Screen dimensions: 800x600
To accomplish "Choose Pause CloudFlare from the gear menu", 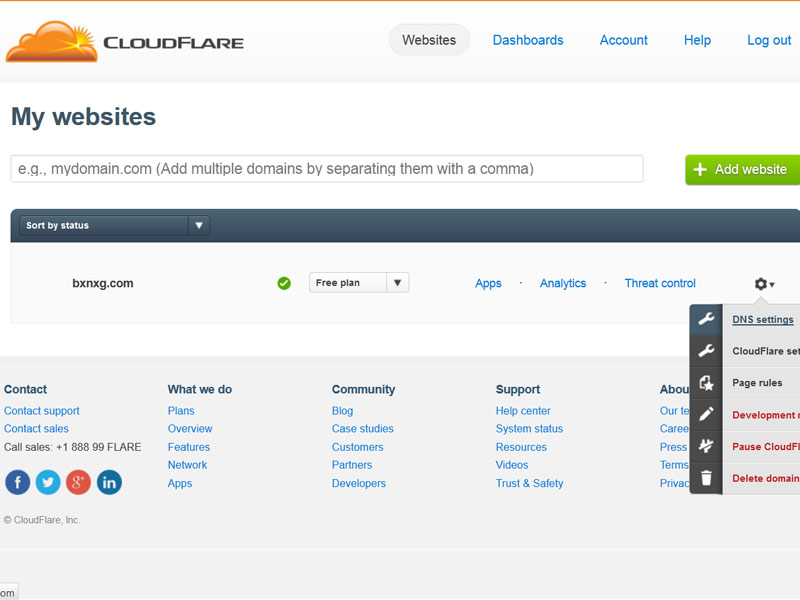I will [x=766, y=446].
